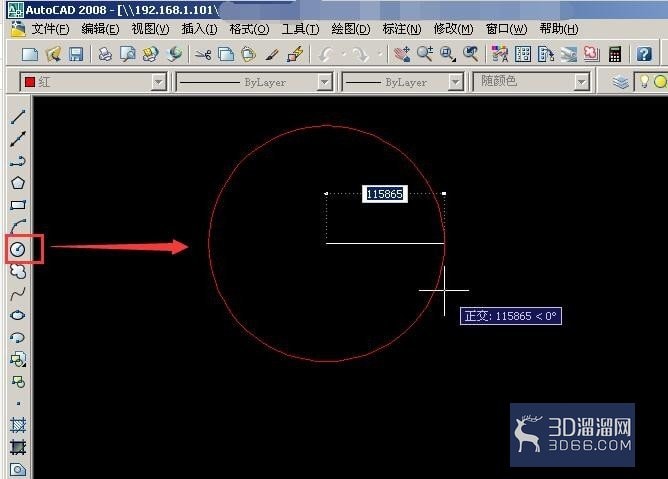Select the Line draw tool
The width and height of the screenshot is (668, 479).
[x=18, y=116]
